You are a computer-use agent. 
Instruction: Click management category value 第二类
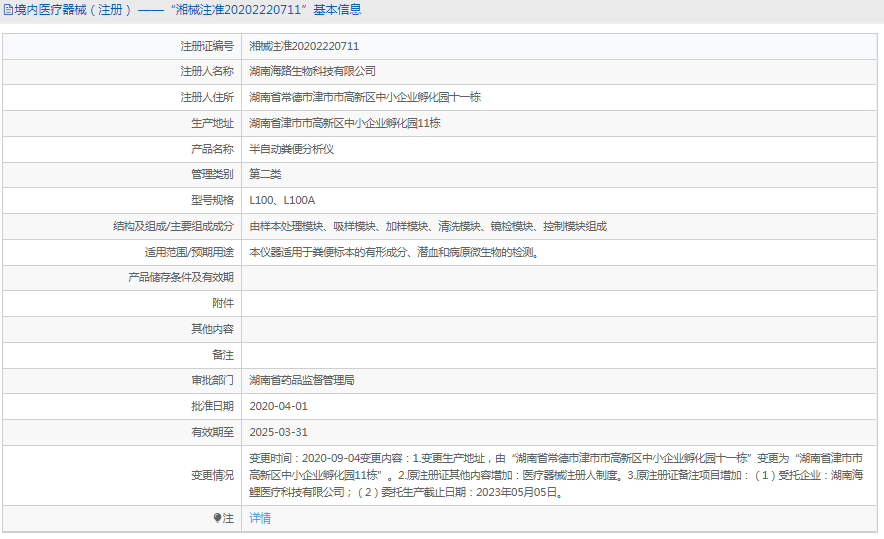pos(265,174)
